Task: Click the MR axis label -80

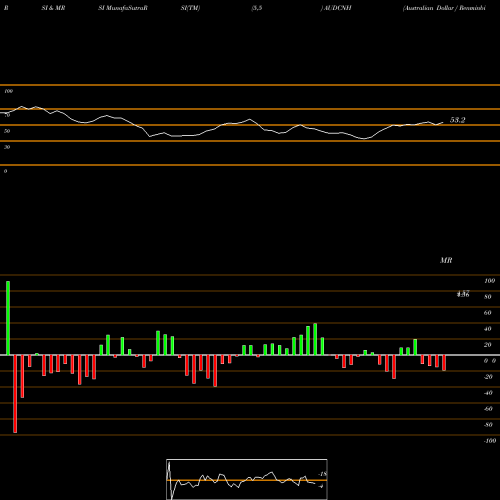Action: pyautogui.click(x=488, y=425)
